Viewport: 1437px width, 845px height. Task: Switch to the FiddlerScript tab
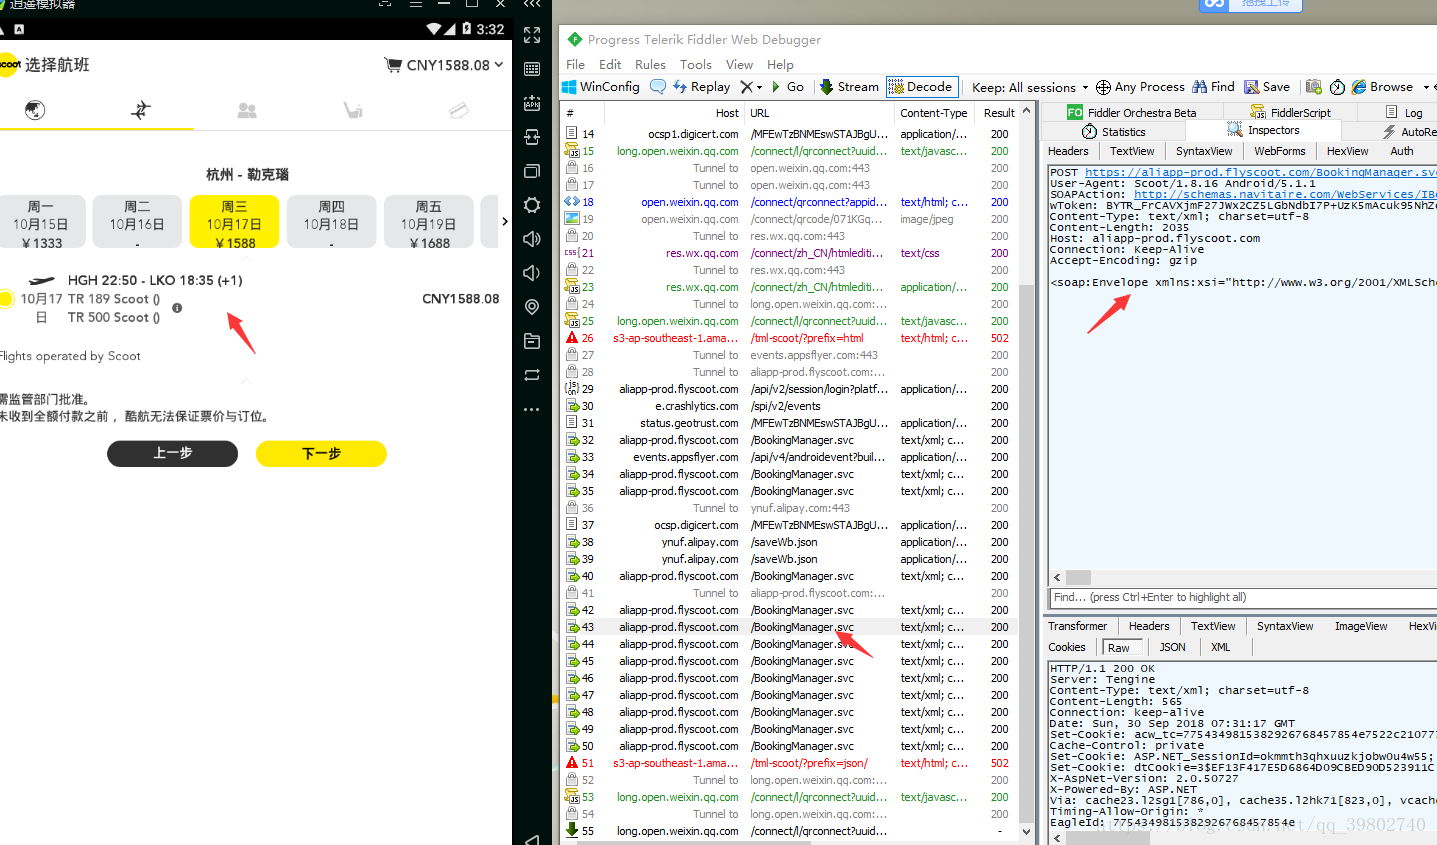pos(1291,112)
